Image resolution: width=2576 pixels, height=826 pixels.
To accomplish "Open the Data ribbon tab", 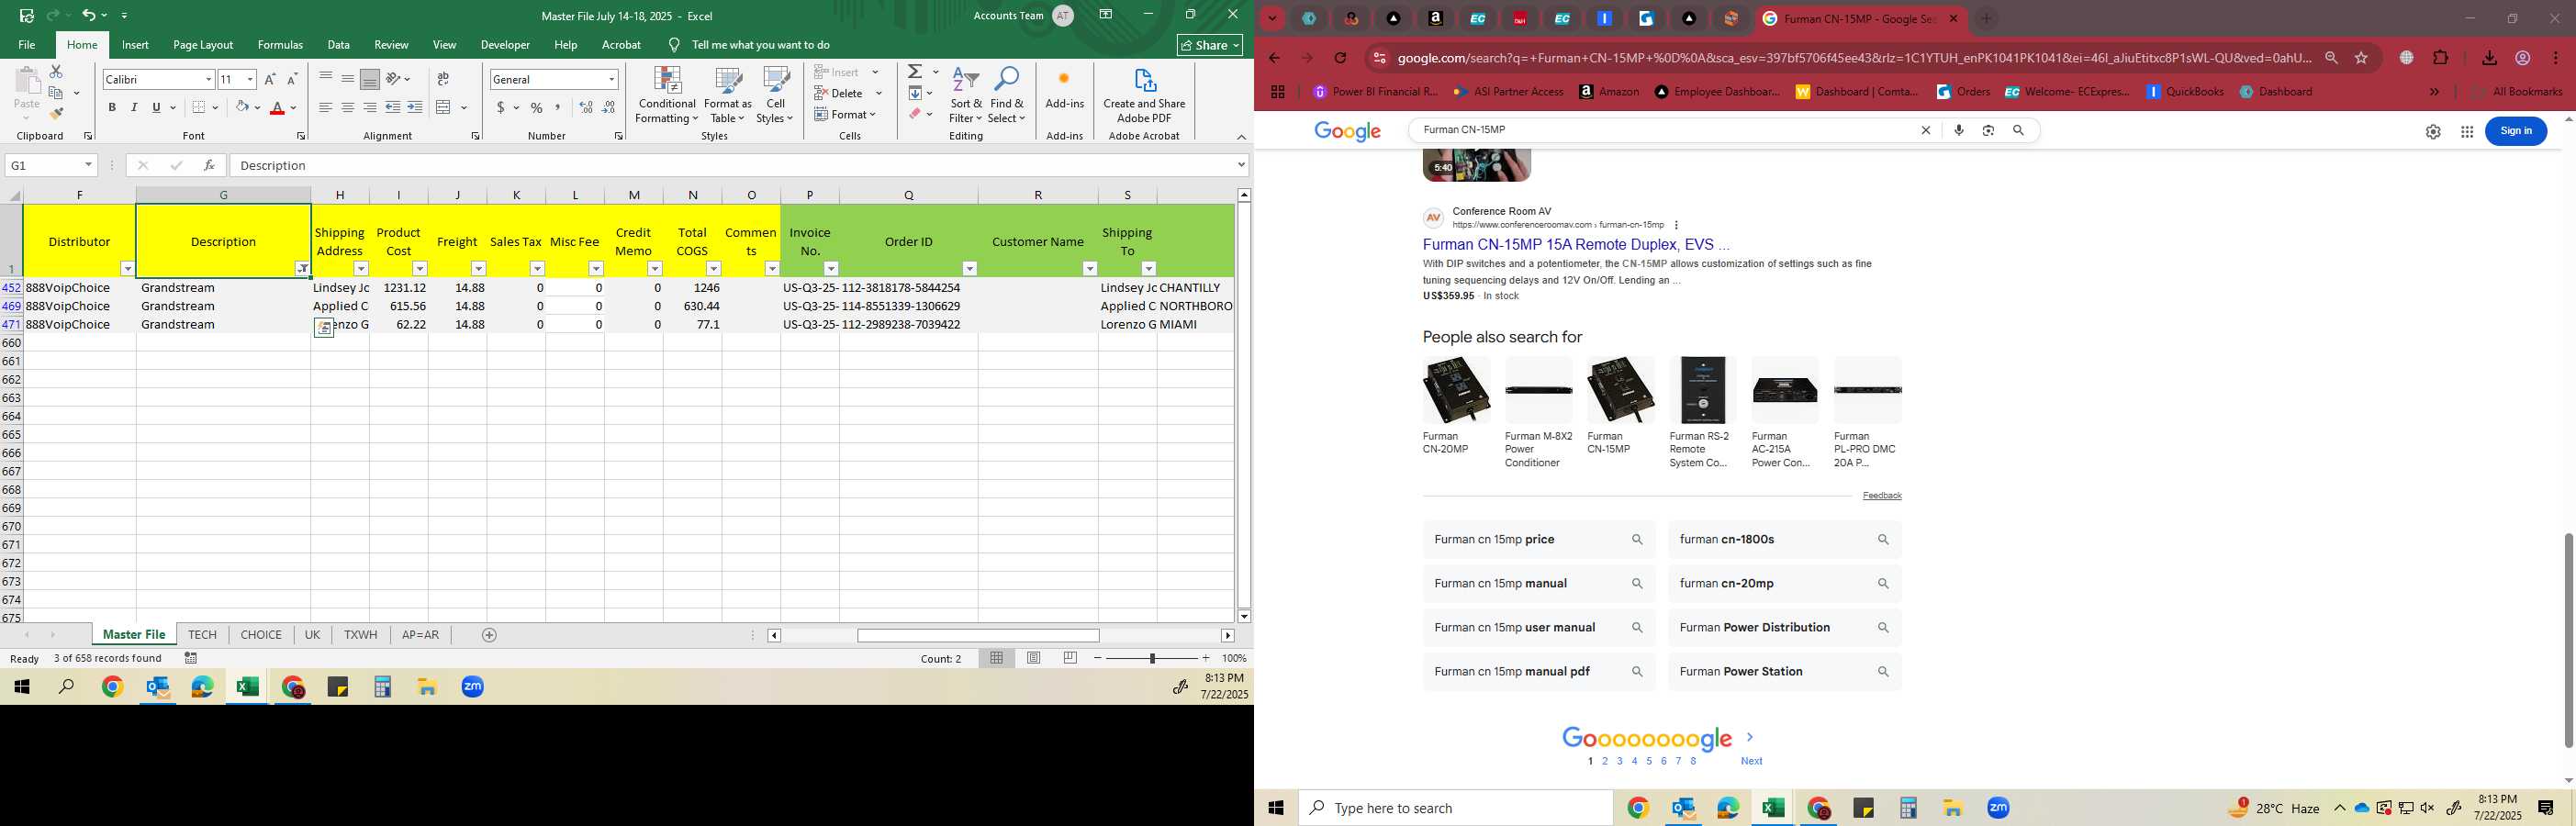I will click(x=338, y=45).
